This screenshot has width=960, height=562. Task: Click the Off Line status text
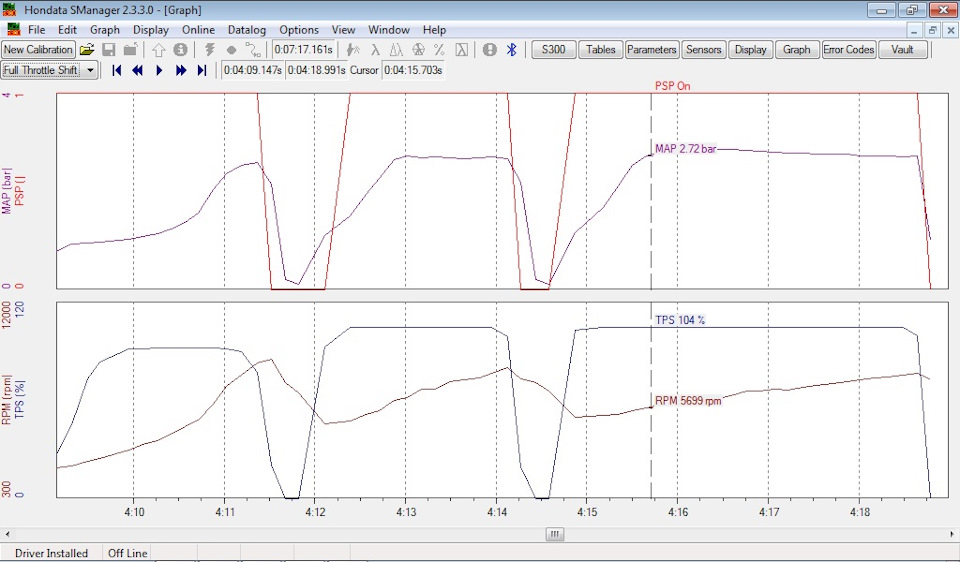[x=127, y=553]
